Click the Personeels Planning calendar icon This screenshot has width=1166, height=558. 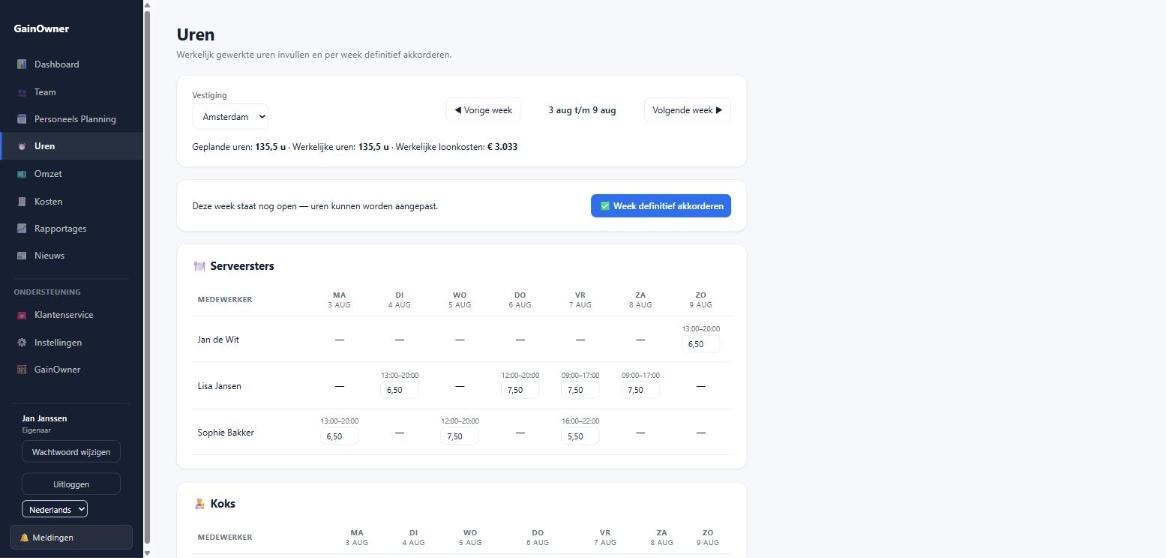point(22,119)
